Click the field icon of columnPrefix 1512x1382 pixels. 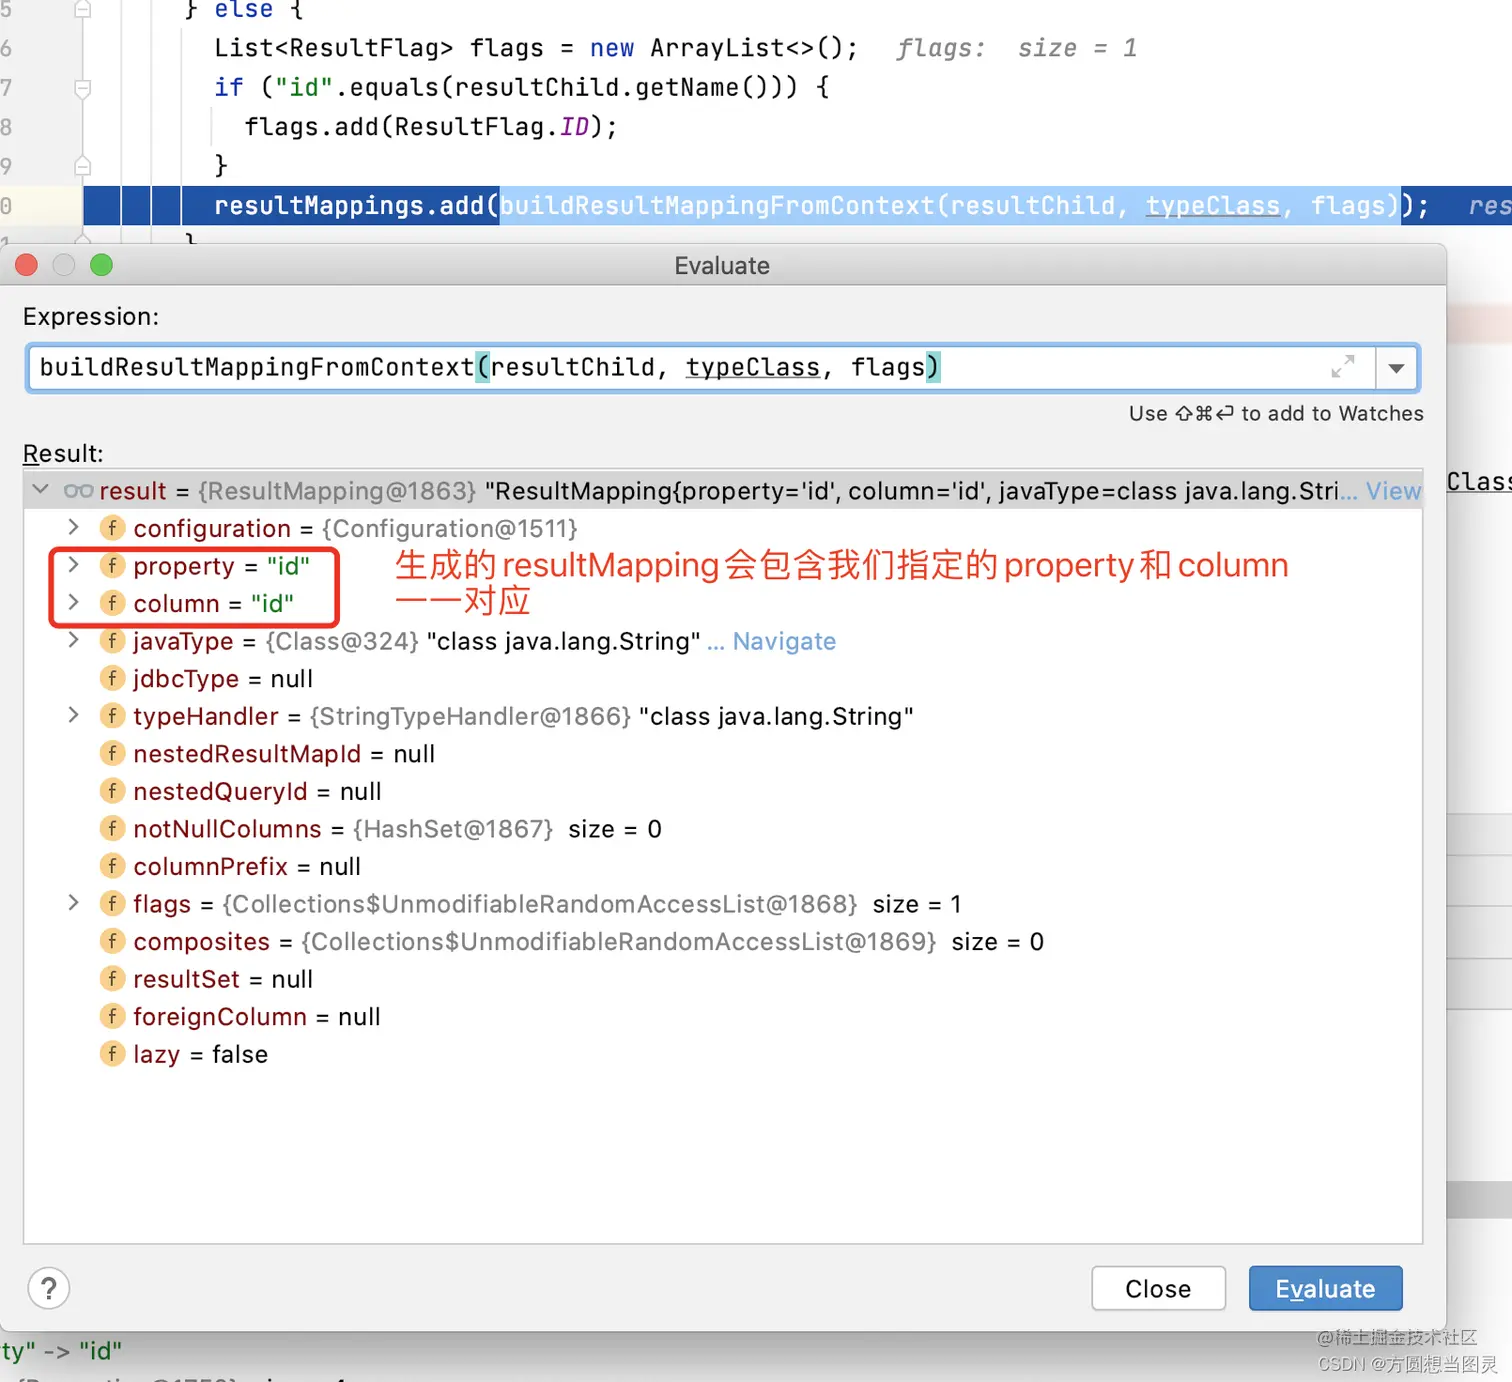pyautogui.click(x=112, y=866)
